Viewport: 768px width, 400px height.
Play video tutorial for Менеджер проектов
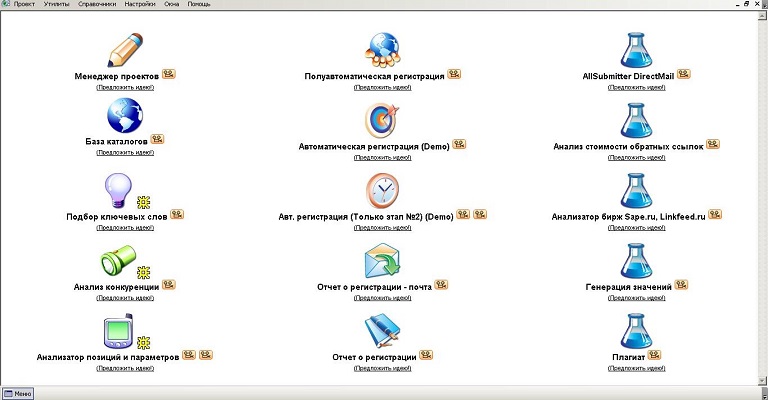pyautogui.click(x=169, y=74)
